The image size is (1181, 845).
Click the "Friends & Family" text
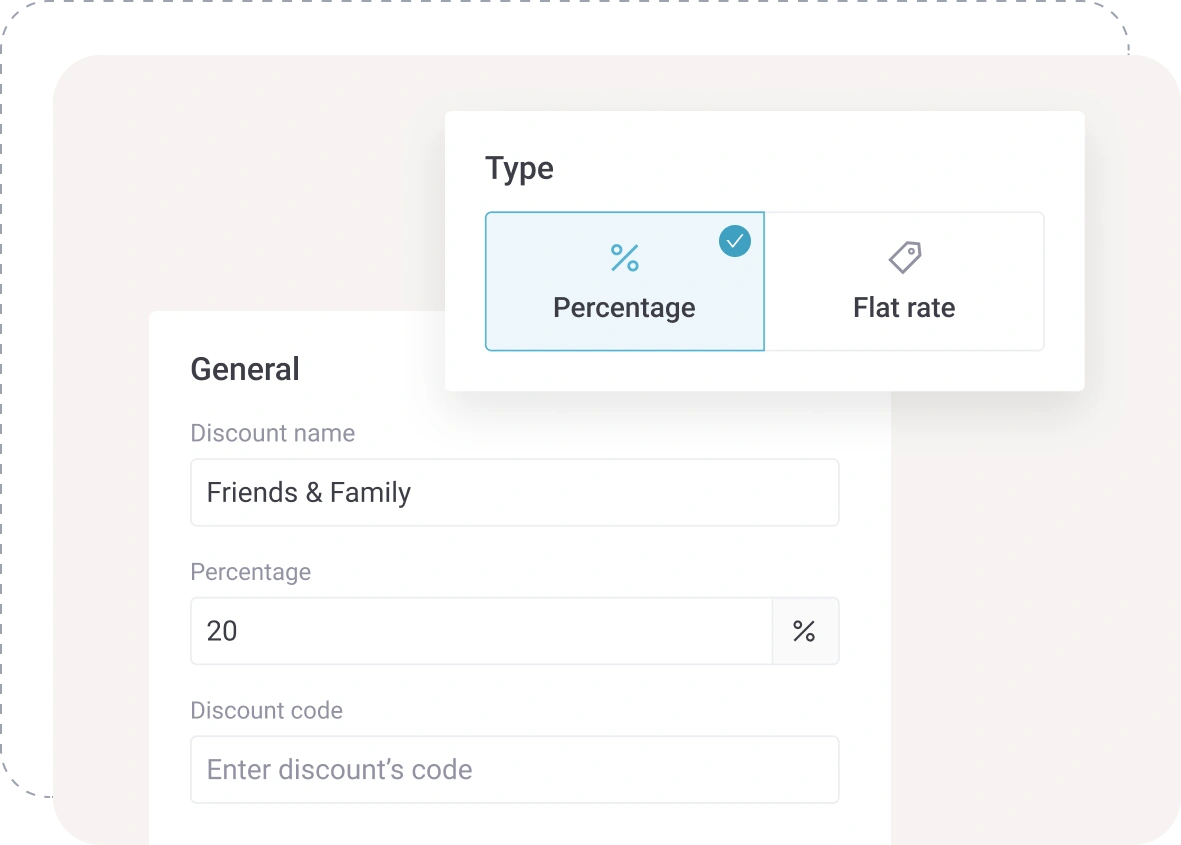308,493
